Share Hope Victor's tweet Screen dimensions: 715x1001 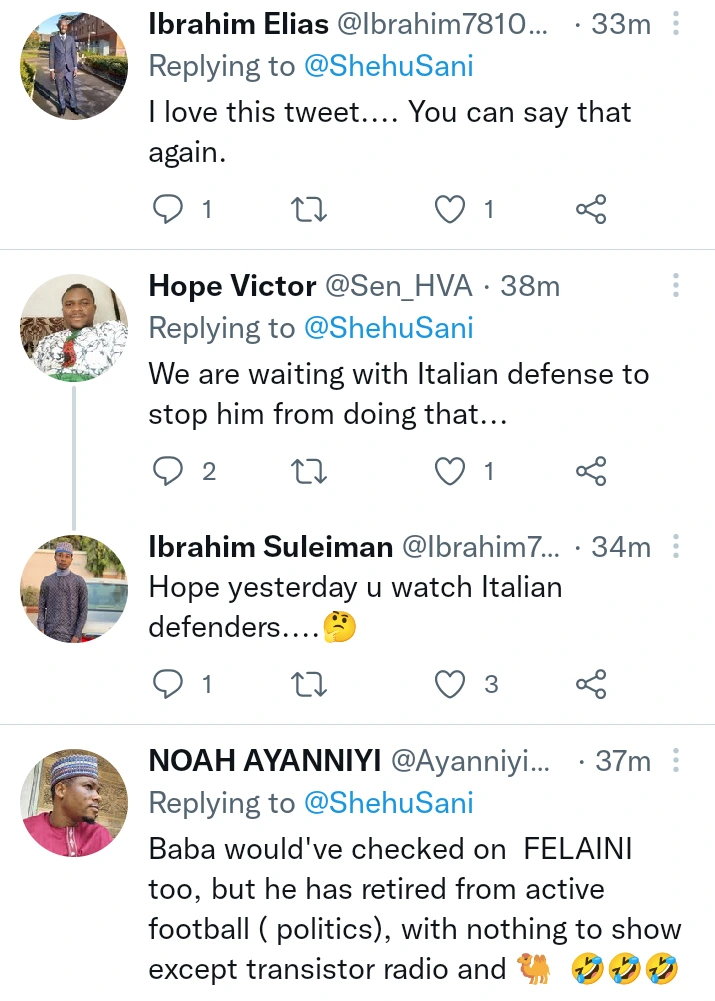pyautogui.click(x=591, y=471)
